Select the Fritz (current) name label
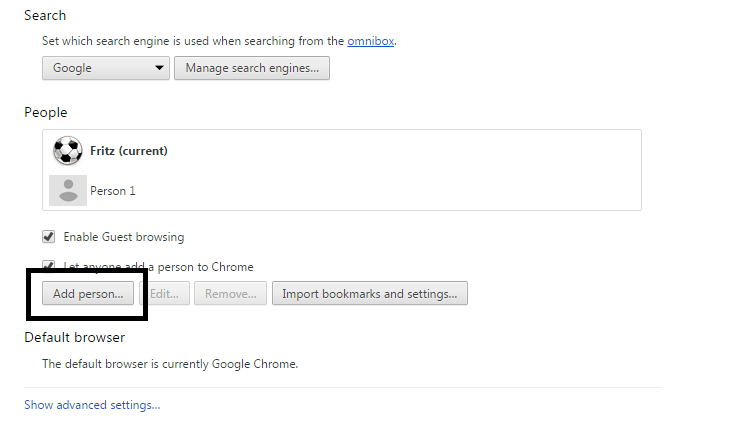 (x=128, y=151)
